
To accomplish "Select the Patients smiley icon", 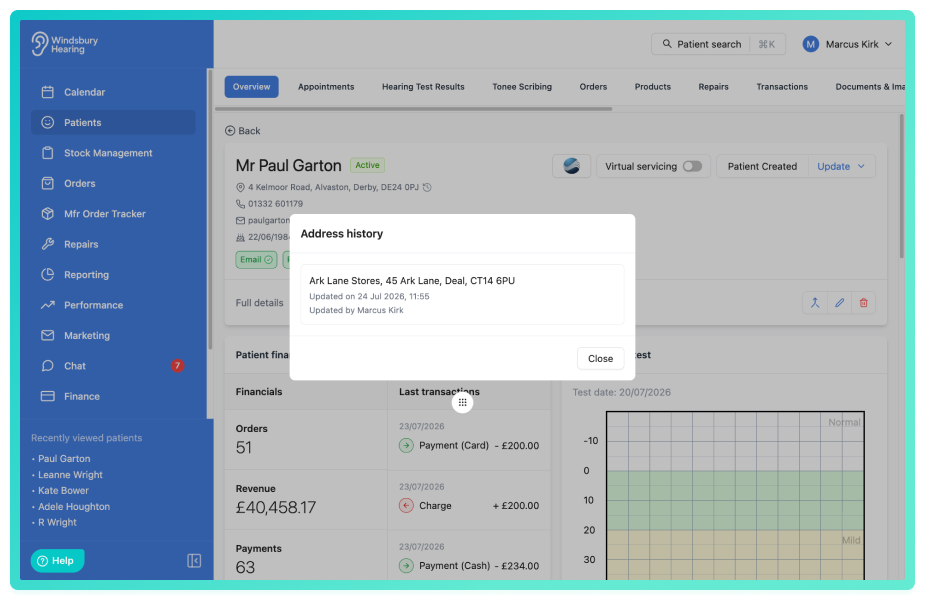I will (x=48, y=122).
